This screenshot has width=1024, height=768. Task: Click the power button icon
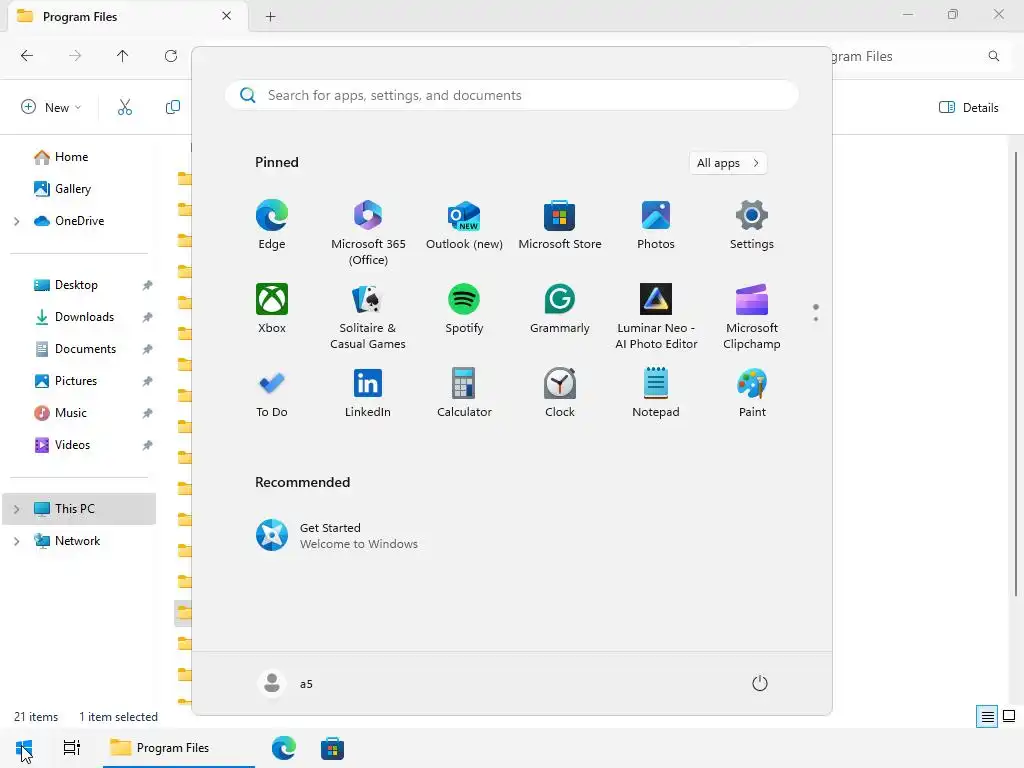point(760,684)
